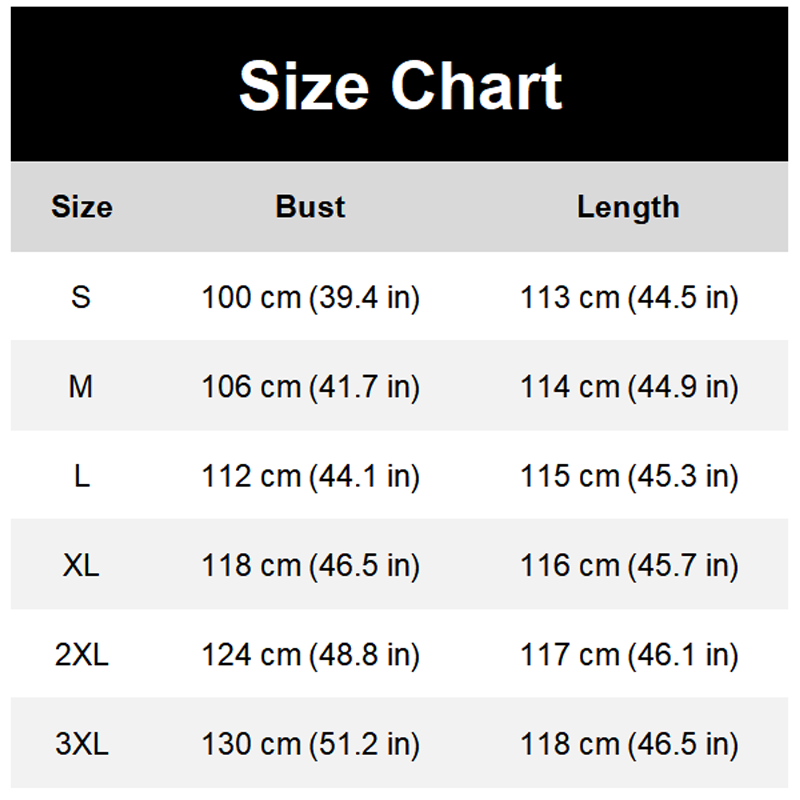The width and height of the screenshot is (800, 800).
Task: Click bust value 106 cm (41.7 in)
Action: click(x=311, y=387)
